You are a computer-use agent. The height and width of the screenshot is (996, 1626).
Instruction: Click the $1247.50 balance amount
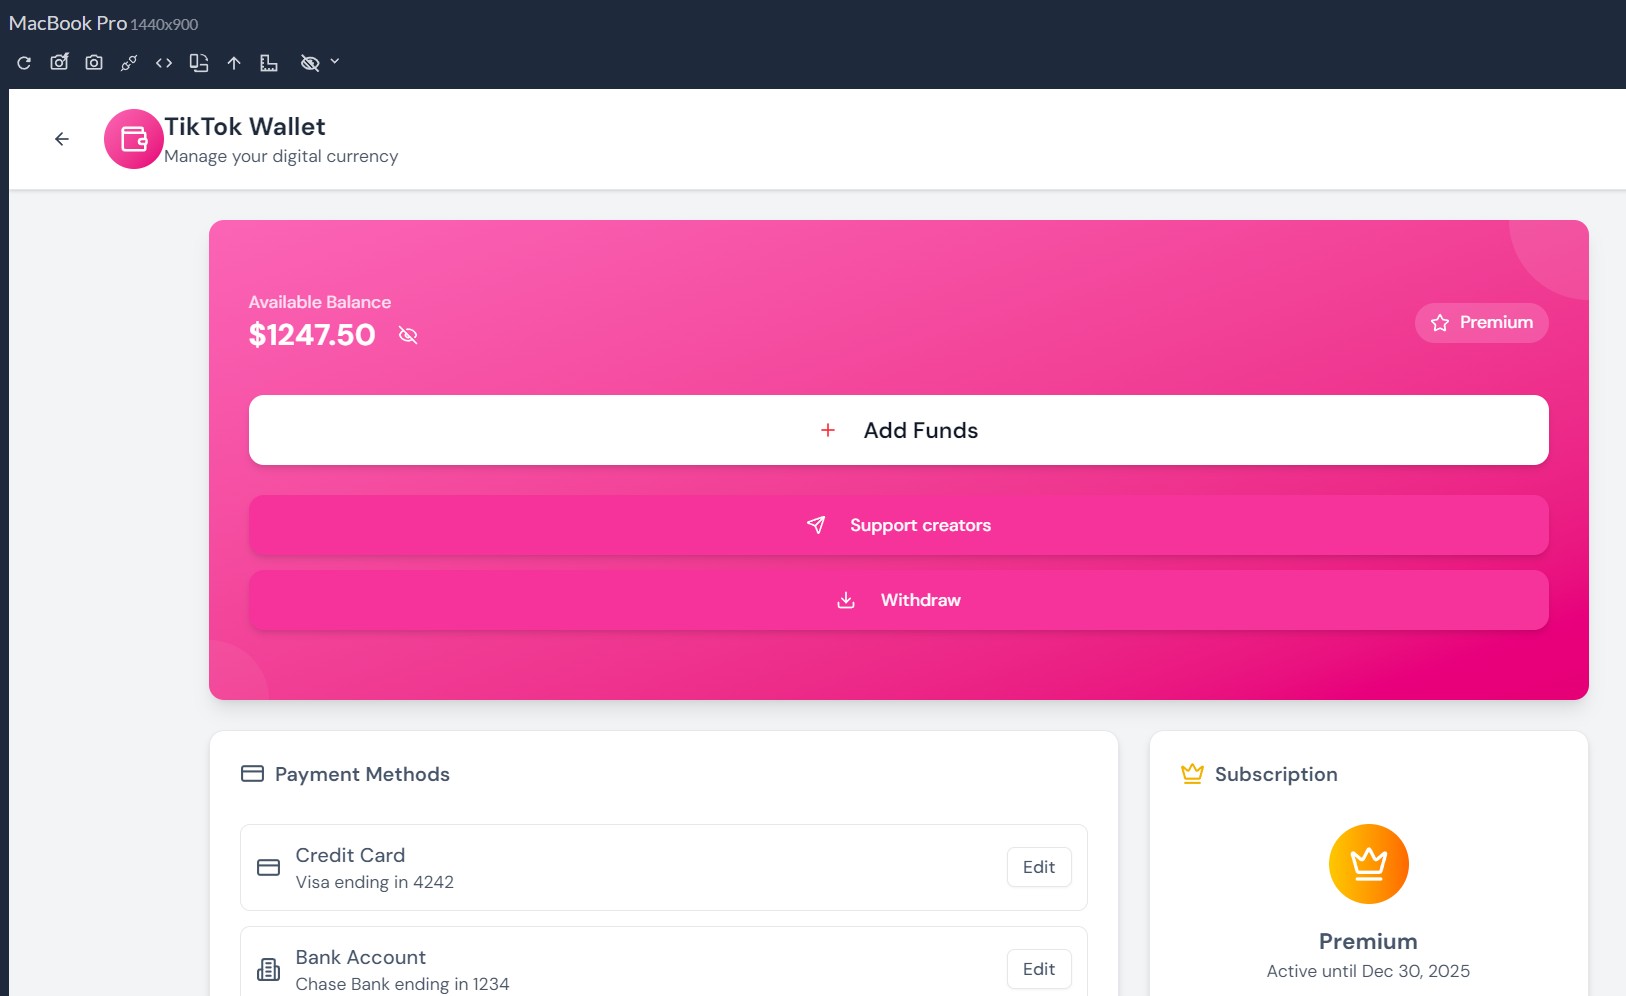point(312,335)
